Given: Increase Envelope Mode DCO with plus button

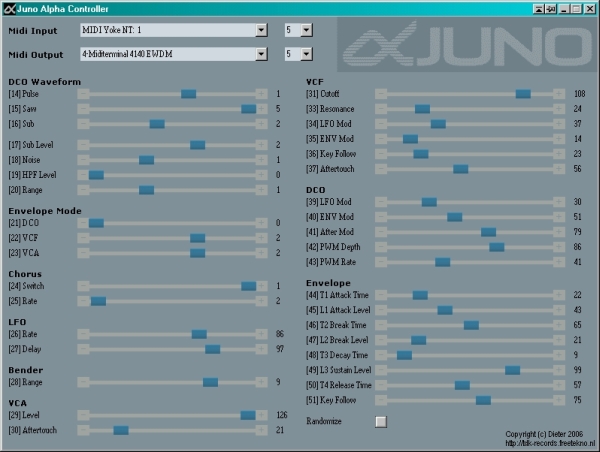Looking at the screenshot, I should coord(261,223).
